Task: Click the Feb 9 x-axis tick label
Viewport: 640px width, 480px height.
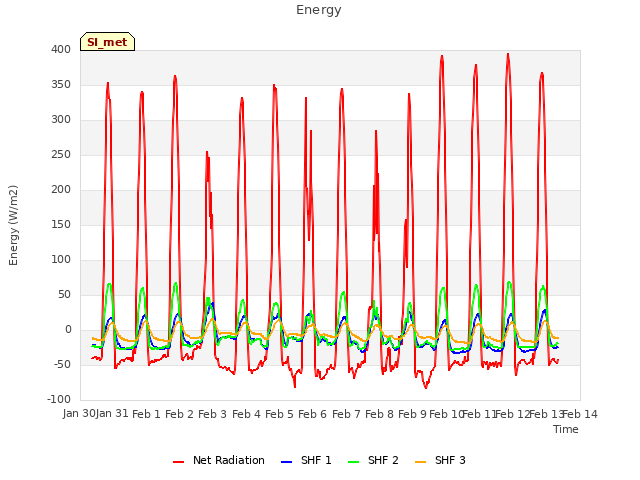Action: [412, 414]
